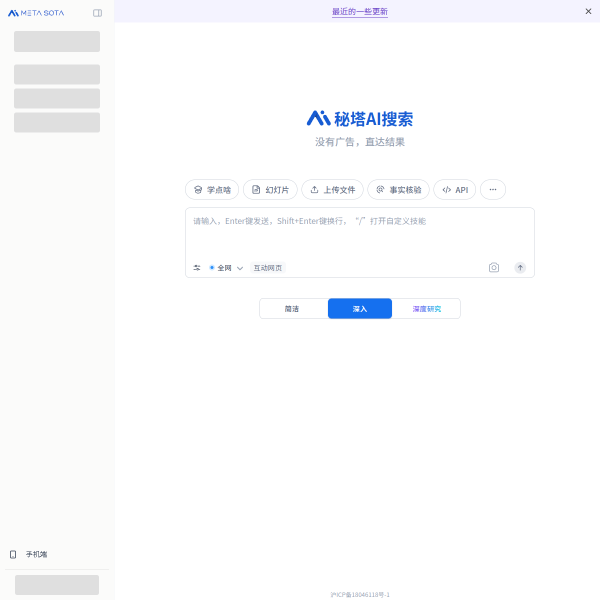Show more shortcuts with ellipsis button
This screenshot has width=600, height=600.
tap(493, 190)
